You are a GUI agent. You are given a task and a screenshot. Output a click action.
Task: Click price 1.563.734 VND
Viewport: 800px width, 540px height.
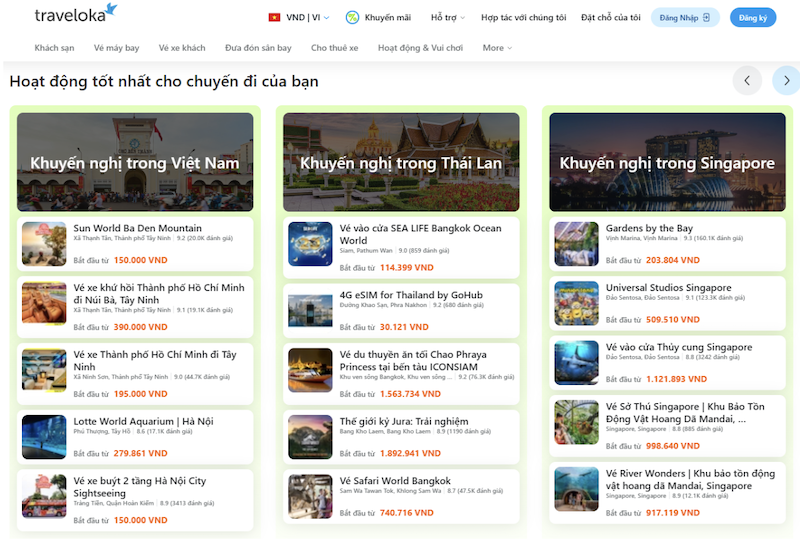click(410, 394)
